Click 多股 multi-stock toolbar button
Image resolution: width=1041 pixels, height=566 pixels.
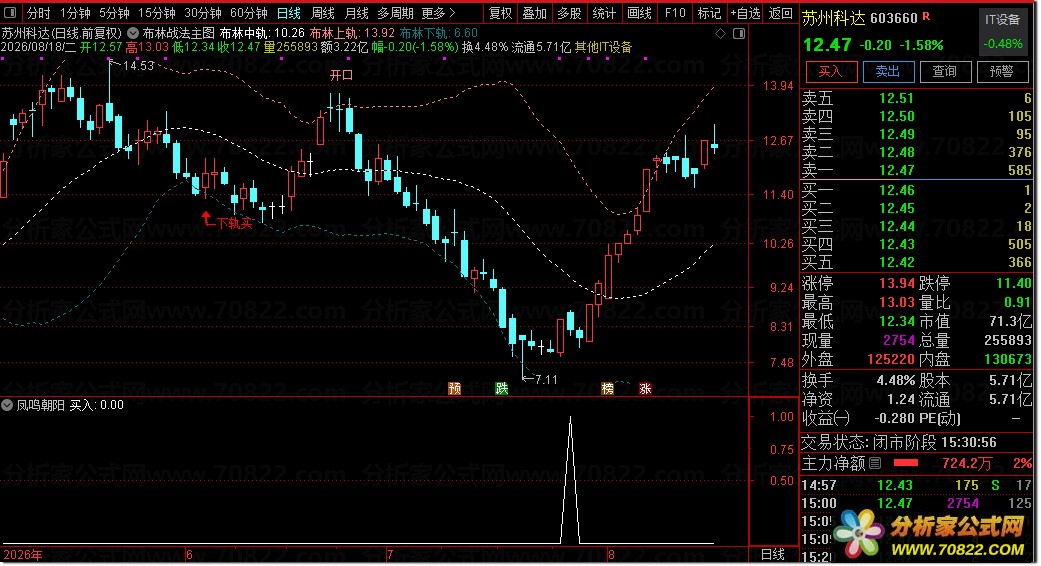569,13
